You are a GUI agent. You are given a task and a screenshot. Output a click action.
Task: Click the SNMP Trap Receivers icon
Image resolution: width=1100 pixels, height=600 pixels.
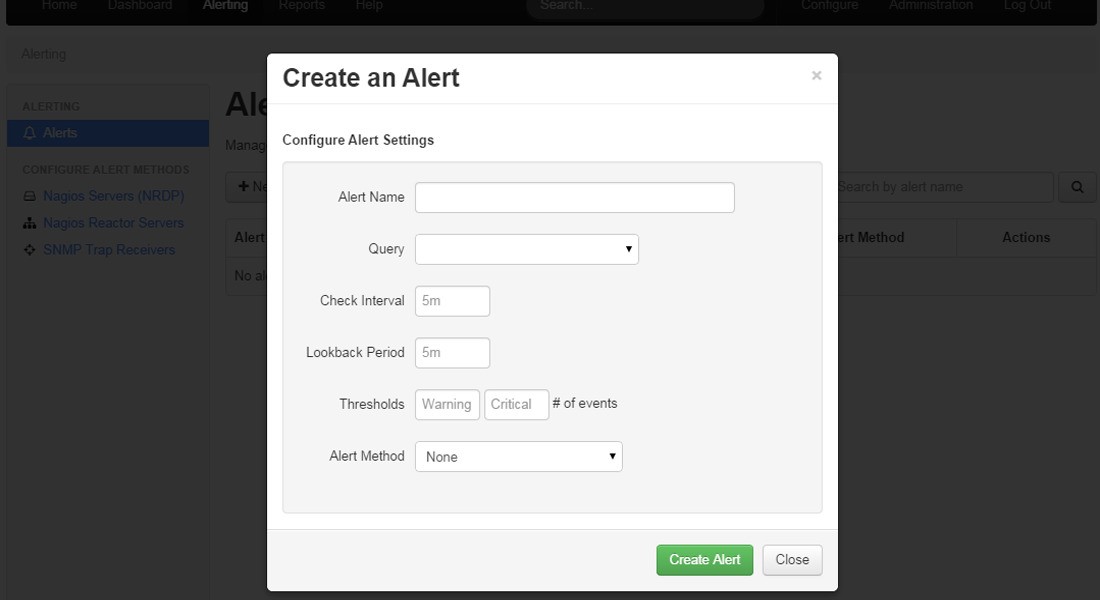pyautogui.click(x=30, y=250)
